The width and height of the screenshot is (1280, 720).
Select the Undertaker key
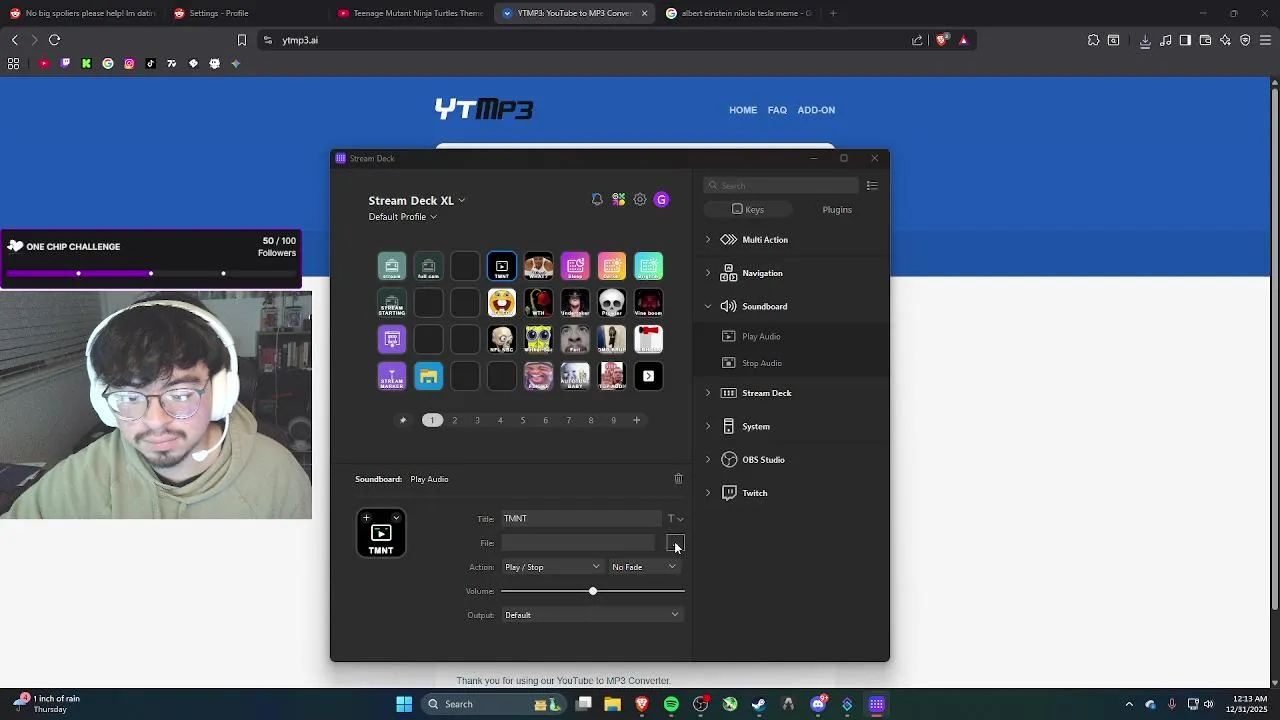pos(575,303)
